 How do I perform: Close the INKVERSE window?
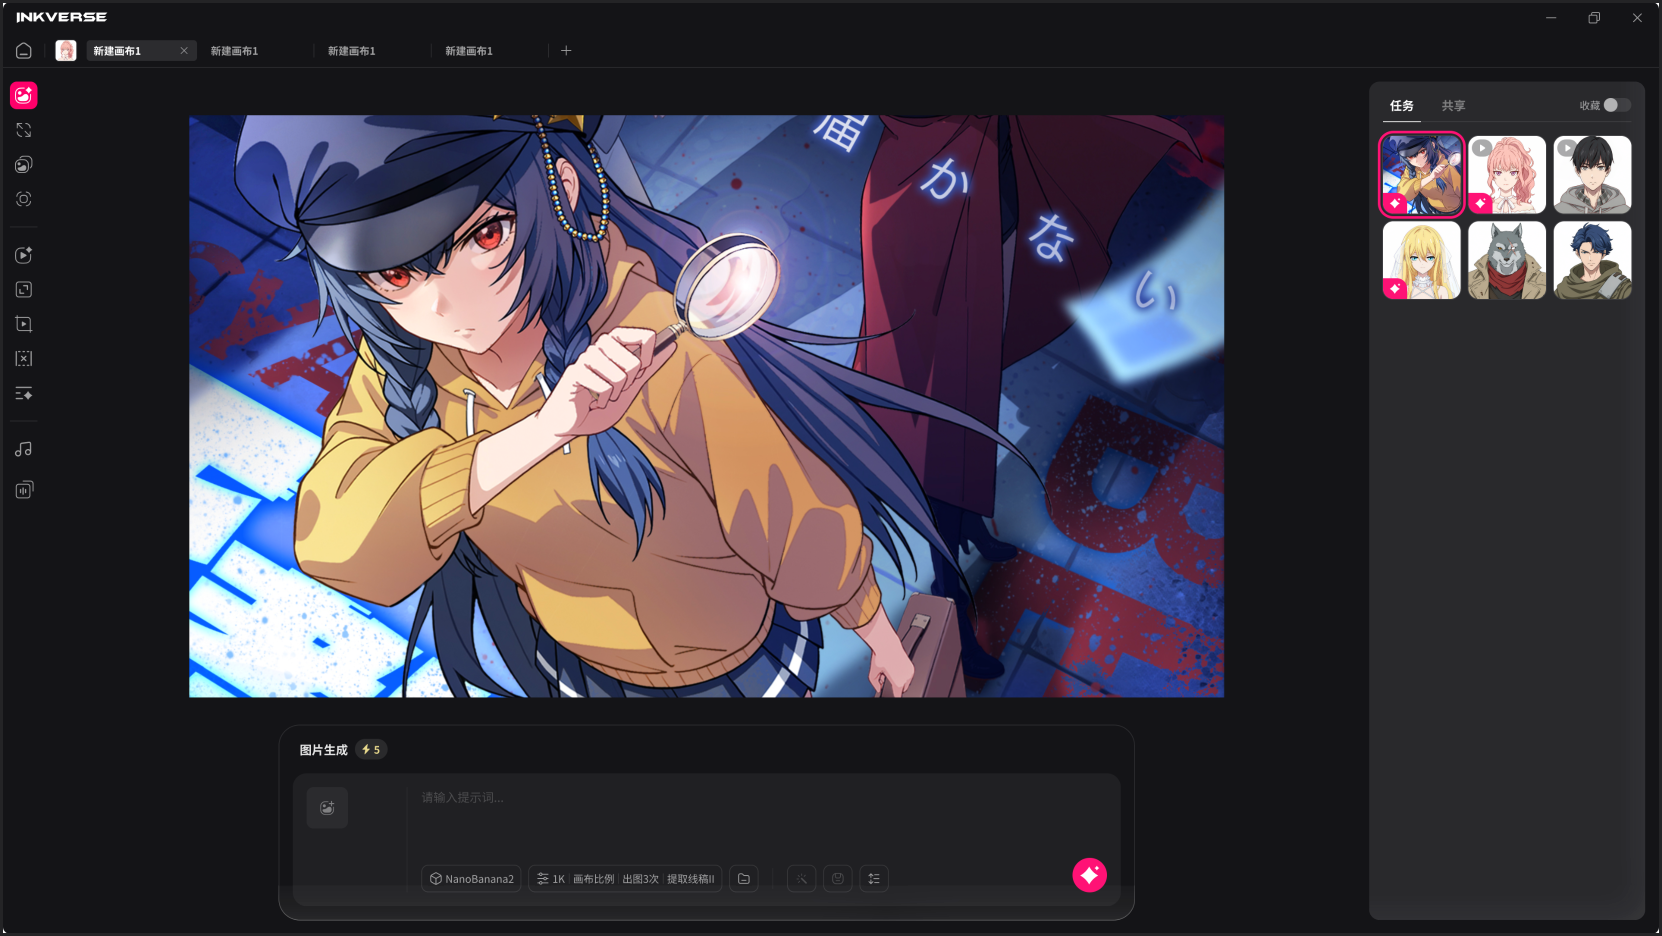pos(1637,17)
